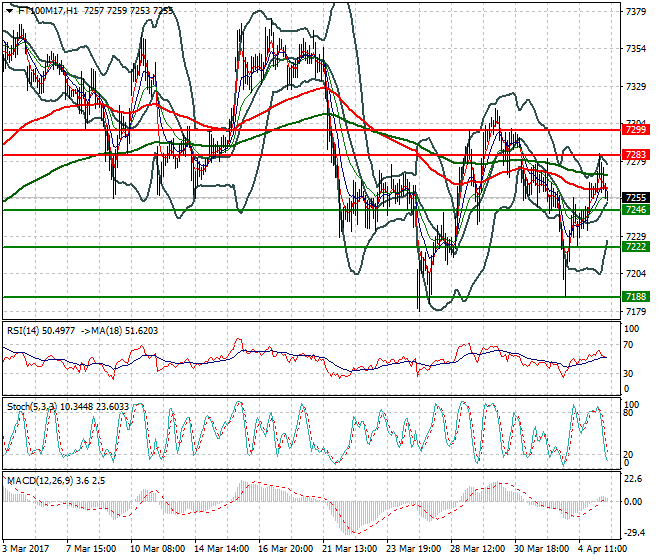Click the 10 Mar 08:00 time label

(157, 549)
